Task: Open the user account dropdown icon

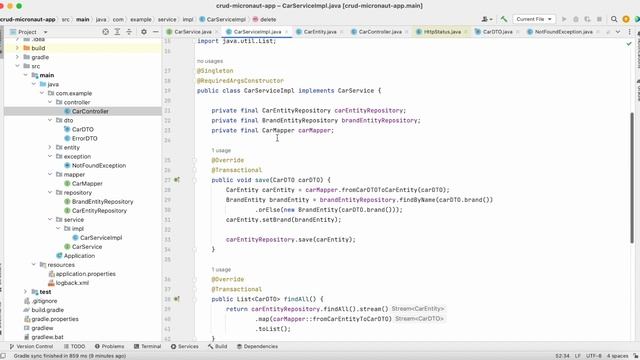Action: click(x=487, y=19)
